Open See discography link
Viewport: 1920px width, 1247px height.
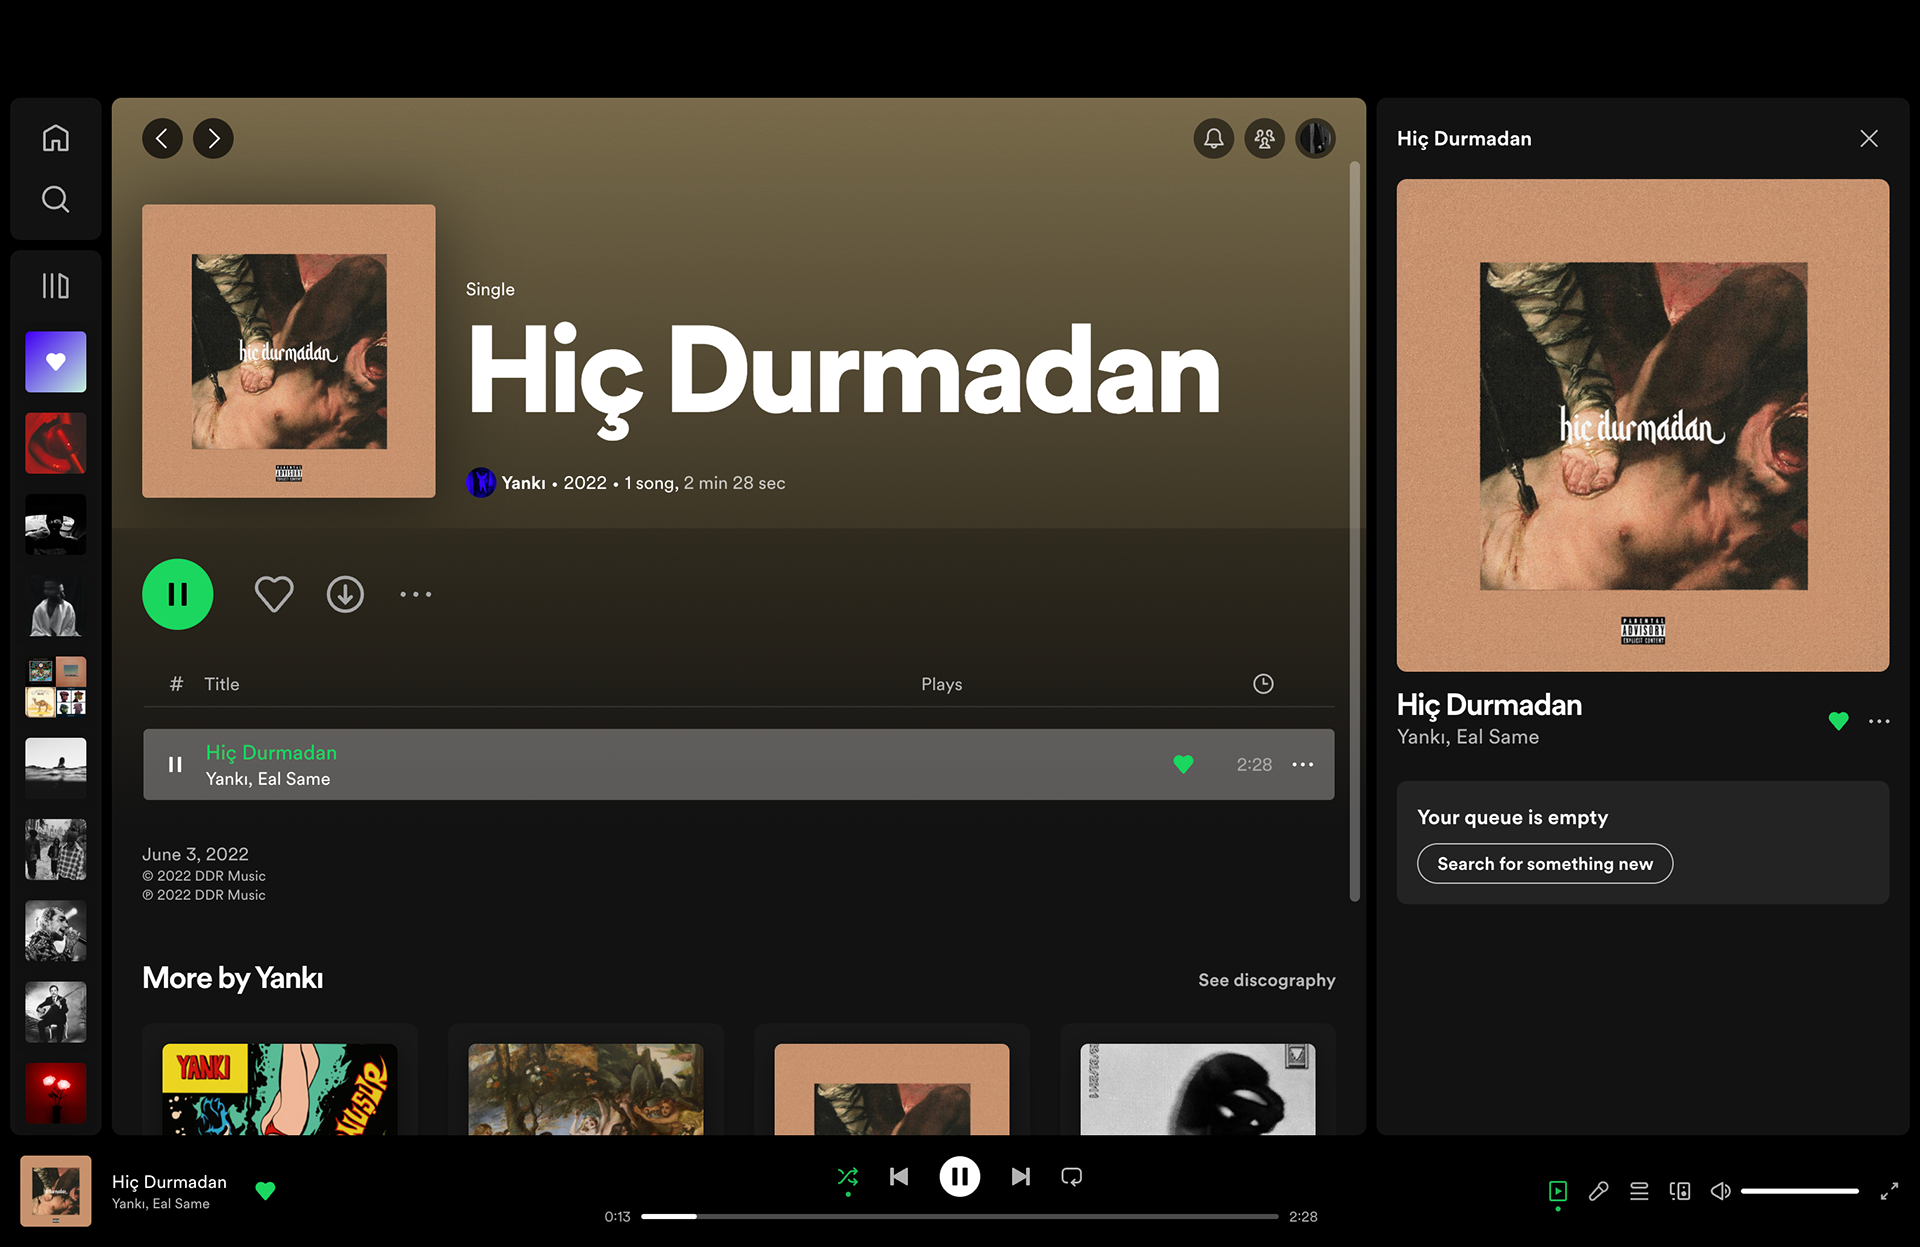click(1266, 980)
